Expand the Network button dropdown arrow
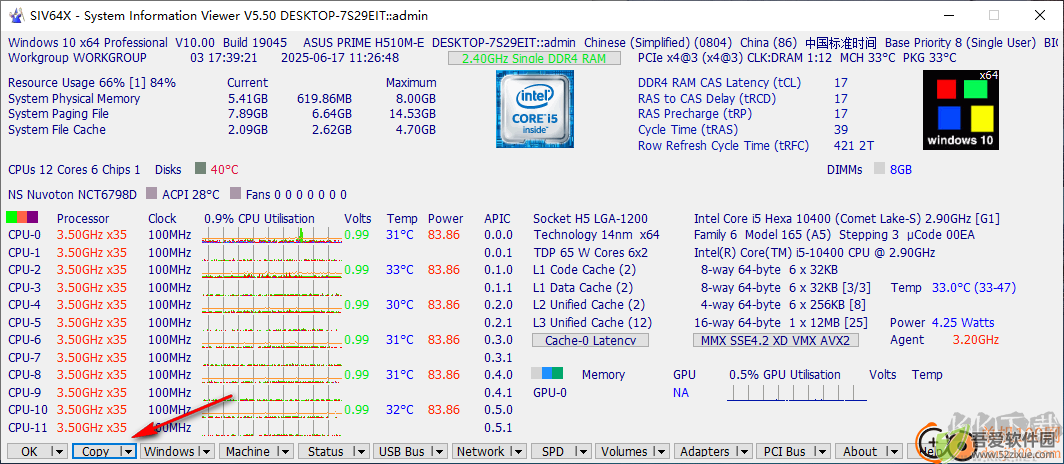The width and height of the screenshot is (1064, 464). pos(518,451)
